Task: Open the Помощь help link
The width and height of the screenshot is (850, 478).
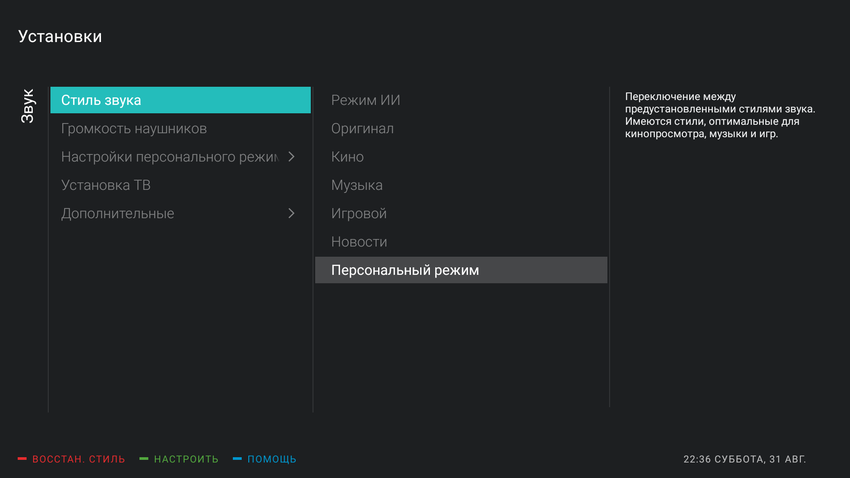Action: [x=272, y=459]
